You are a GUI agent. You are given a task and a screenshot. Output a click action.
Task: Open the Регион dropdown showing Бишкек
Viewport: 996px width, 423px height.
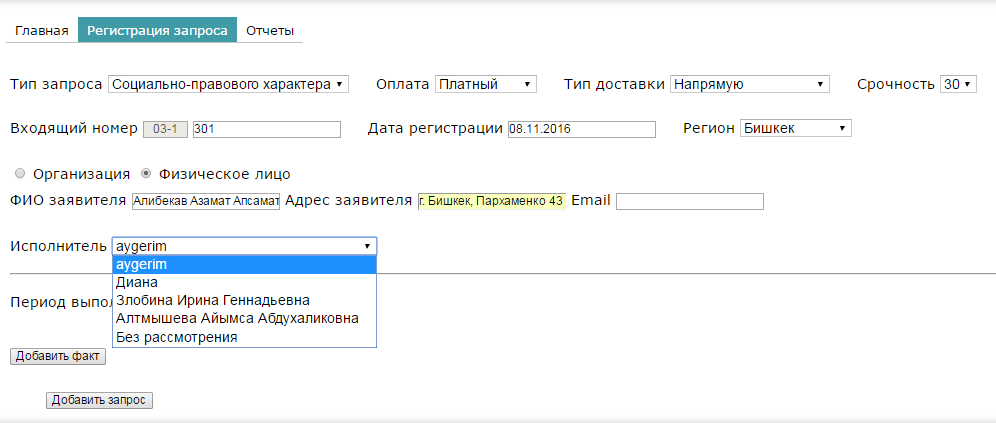click(x=796, y=129)
